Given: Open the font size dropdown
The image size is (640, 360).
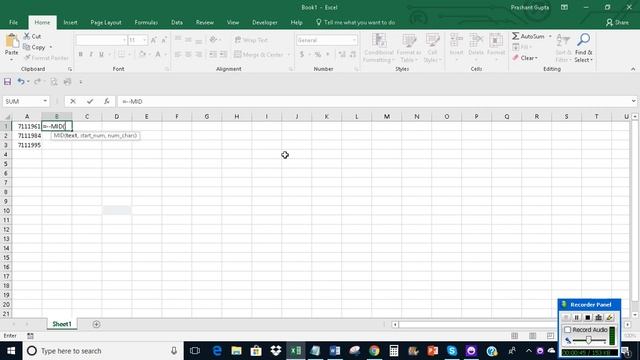Looking at the screenshot, I should point(144,40).
